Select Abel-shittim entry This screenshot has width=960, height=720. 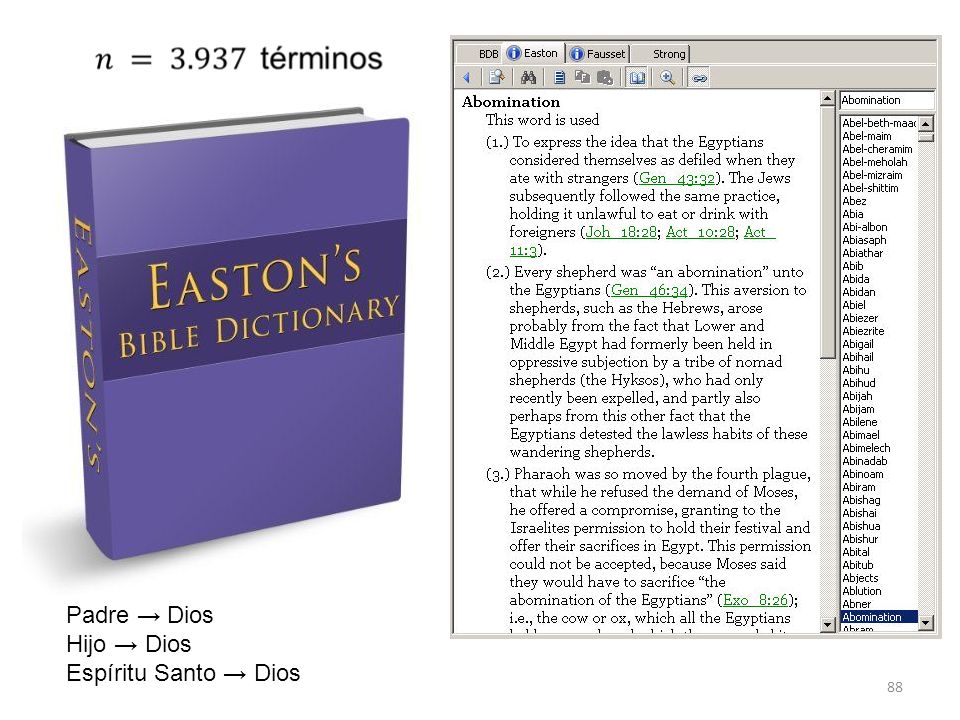[870, 188]
